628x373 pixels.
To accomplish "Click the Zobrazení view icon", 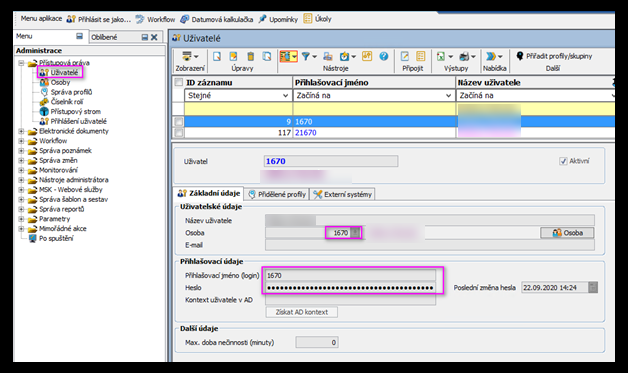I will point(187,56).
